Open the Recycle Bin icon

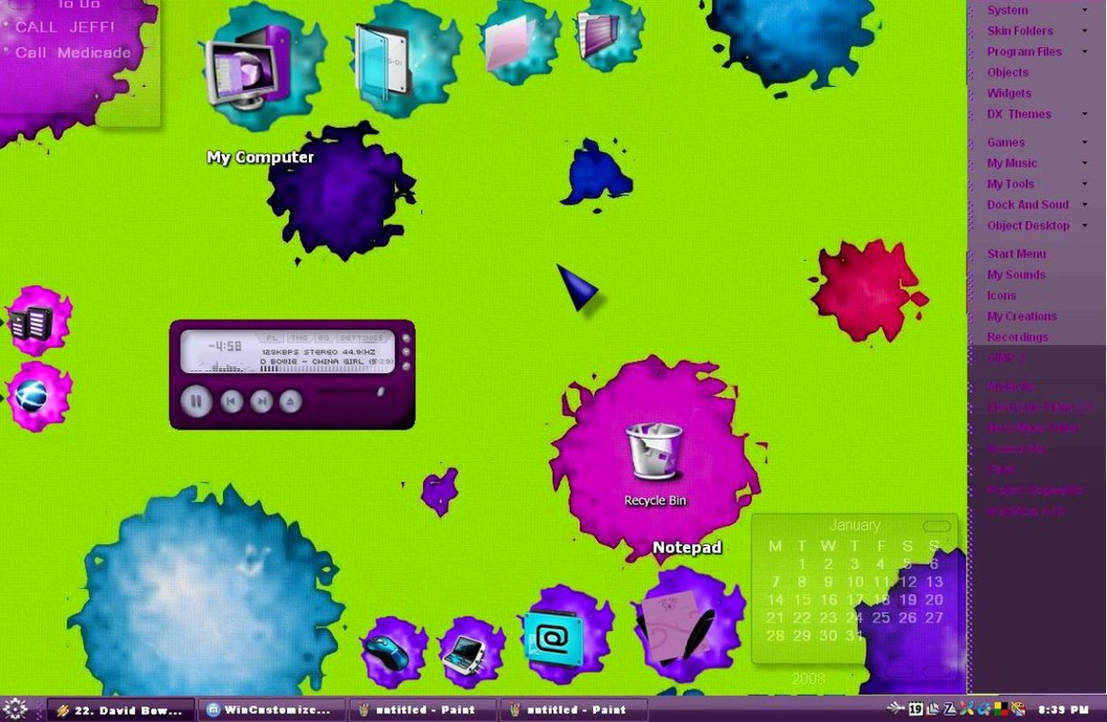pos(654,450)
